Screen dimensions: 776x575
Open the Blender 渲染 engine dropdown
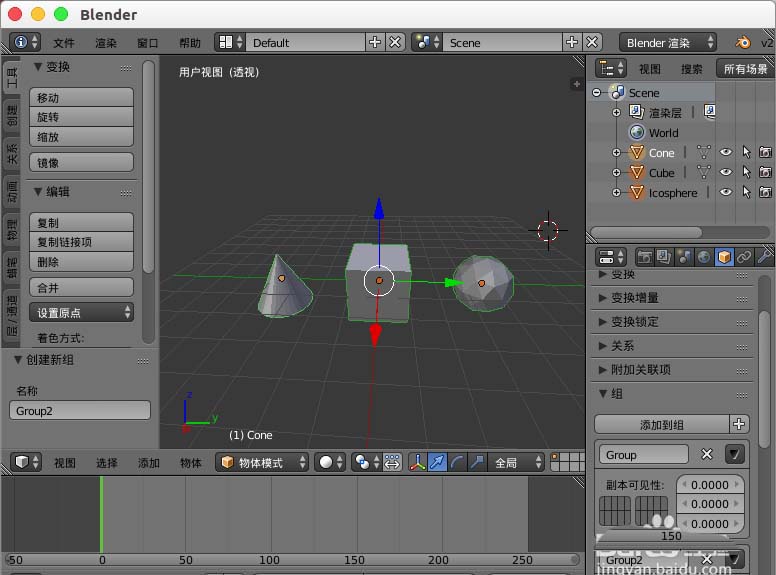click(x=668, y=43)
